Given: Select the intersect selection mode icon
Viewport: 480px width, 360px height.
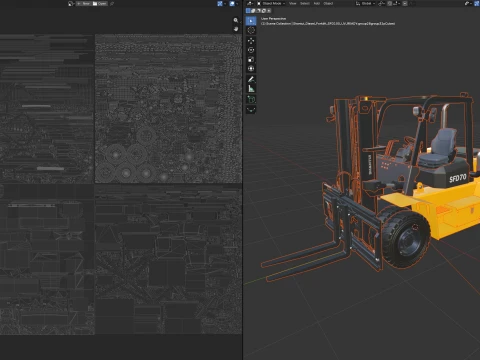Looking at the screenshot, I should pyautogui.click(x=269, y=11).
